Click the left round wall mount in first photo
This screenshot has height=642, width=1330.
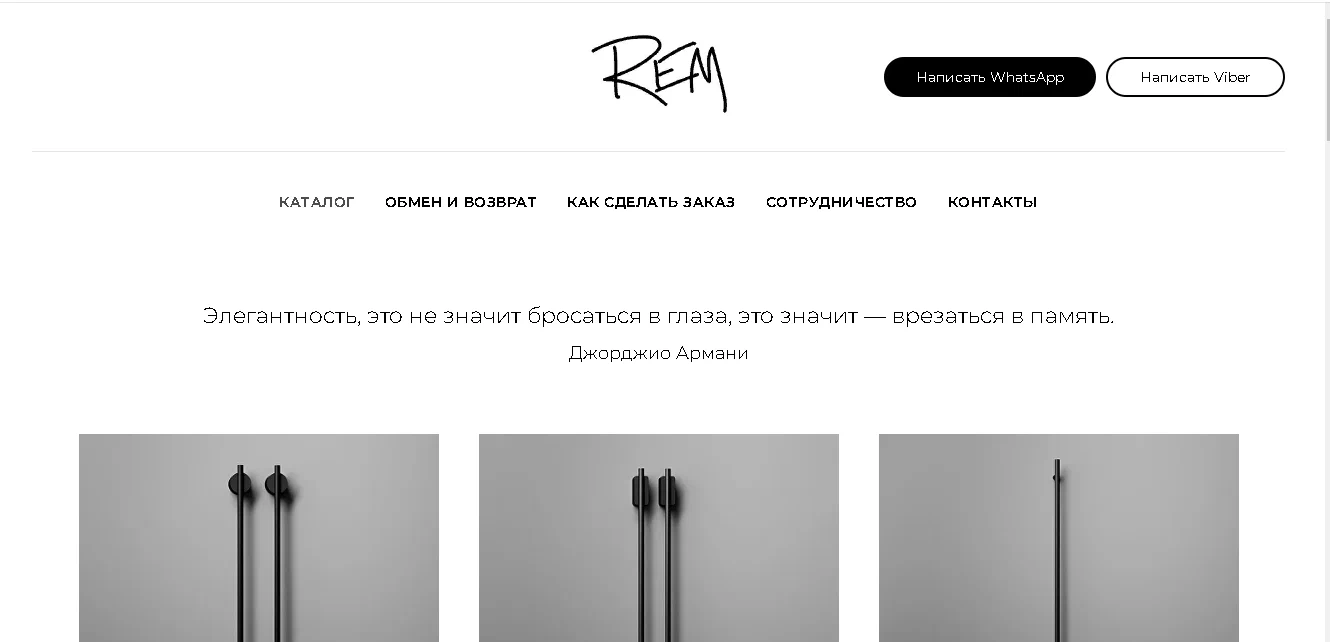tap(237, 486)
